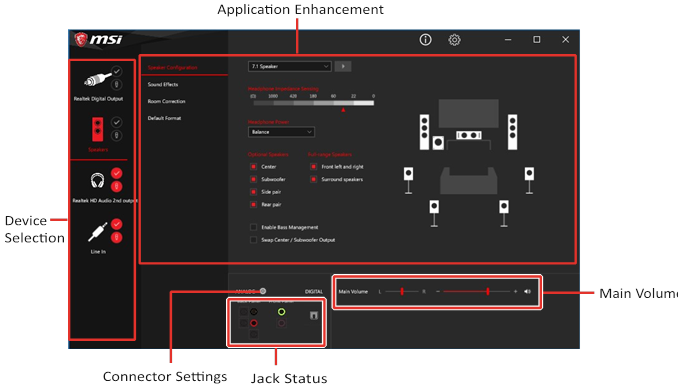Click microphone icon under Realtek Digital Output
This screenshot has height=388, width=678.
[x=116, y=85]
